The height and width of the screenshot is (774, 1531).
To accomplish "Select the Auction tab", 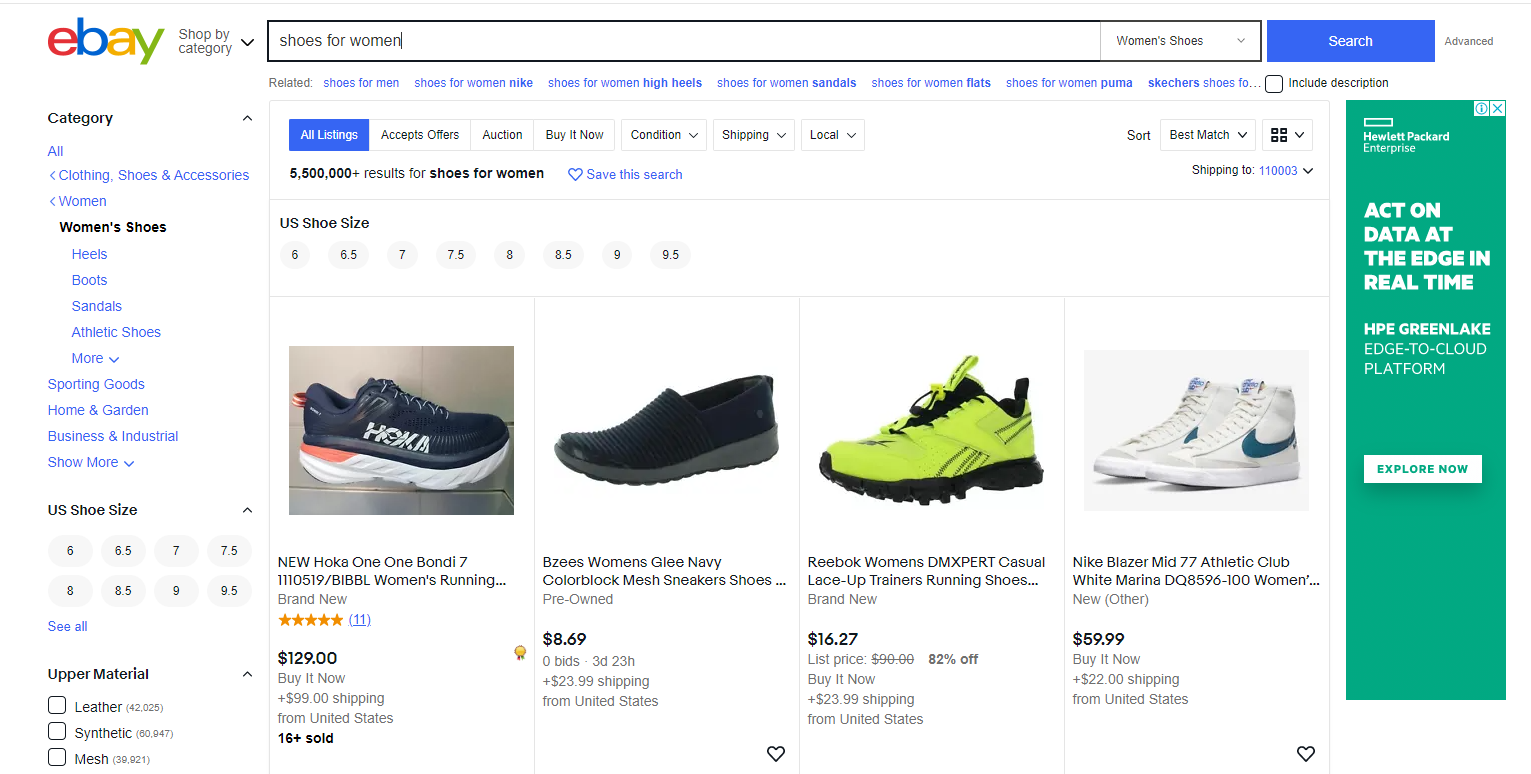I will click(502, 135).
